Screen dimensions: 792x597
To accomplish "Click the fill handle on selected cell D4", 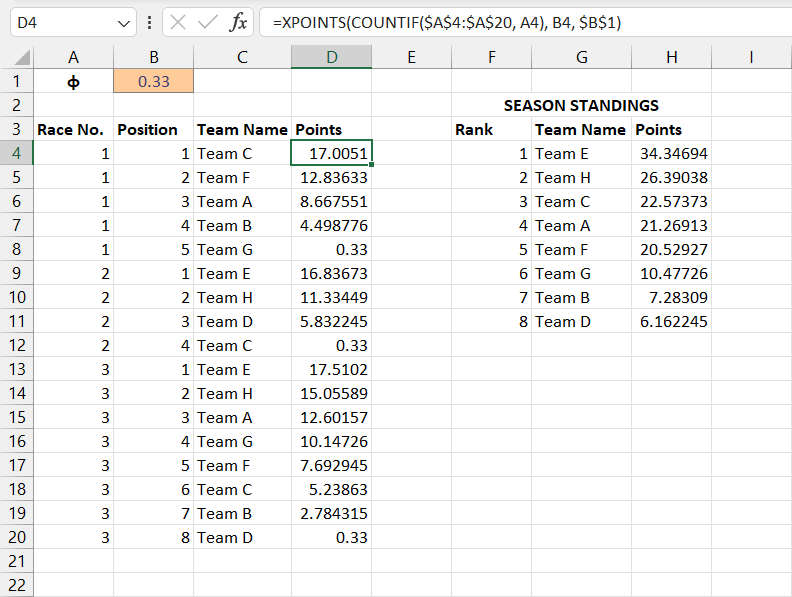I will click(371, 165).
